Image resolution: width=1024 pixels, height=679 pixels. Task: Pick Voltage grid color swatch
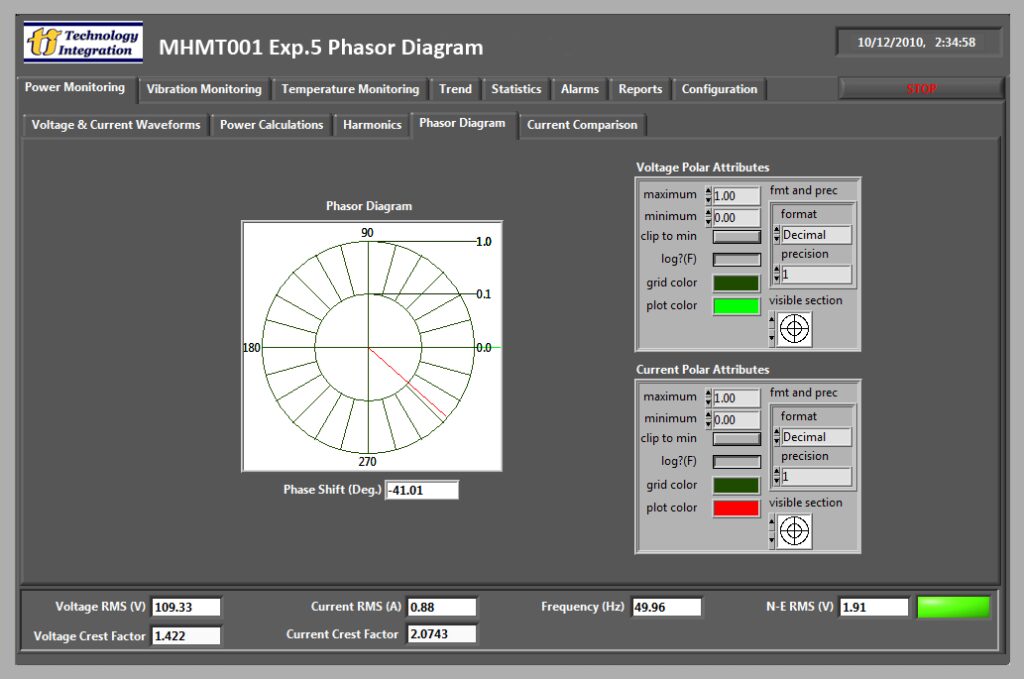coord(736,283)
